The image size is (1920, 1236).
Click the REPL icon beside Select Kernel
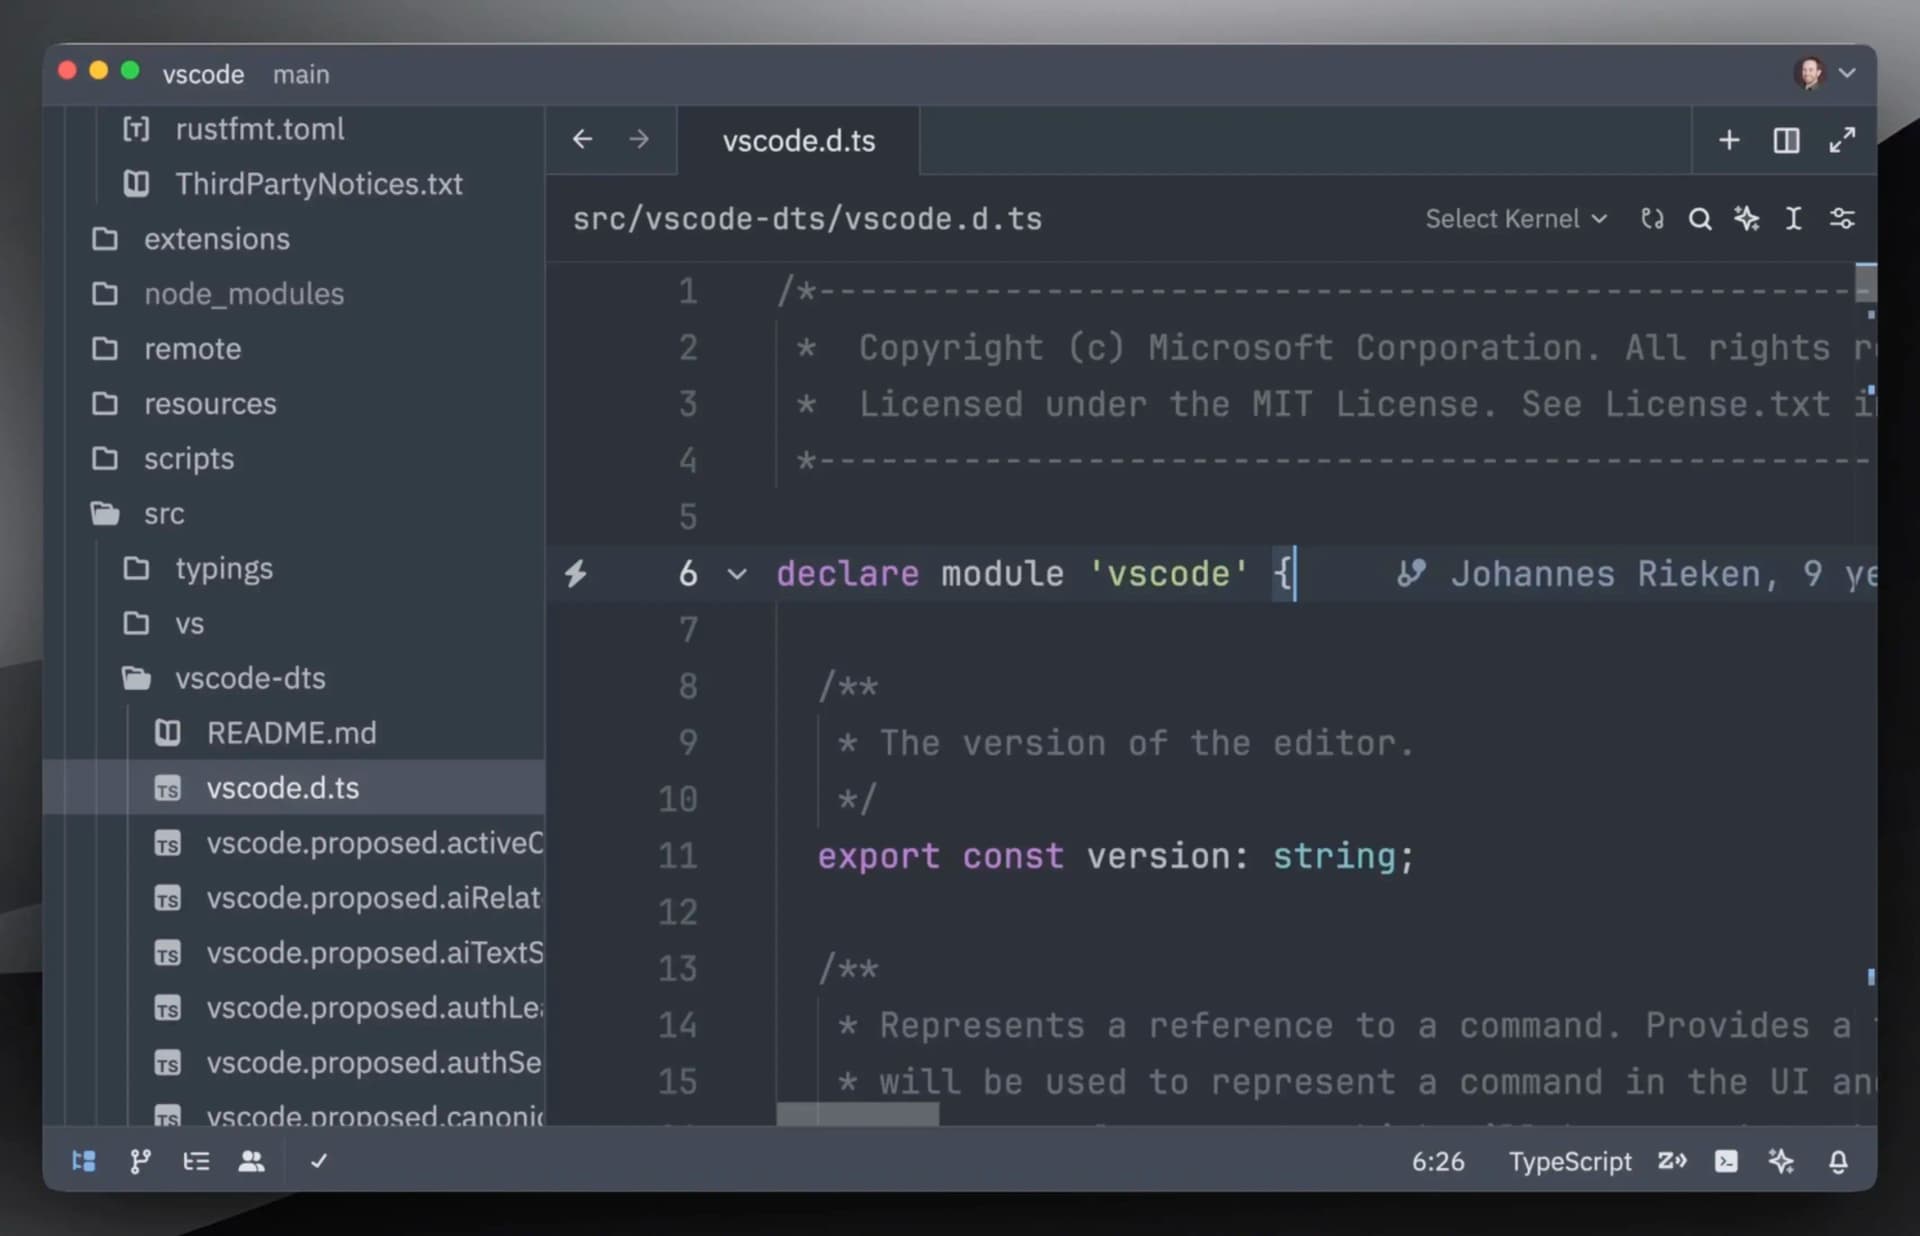tap(1652, 218)
